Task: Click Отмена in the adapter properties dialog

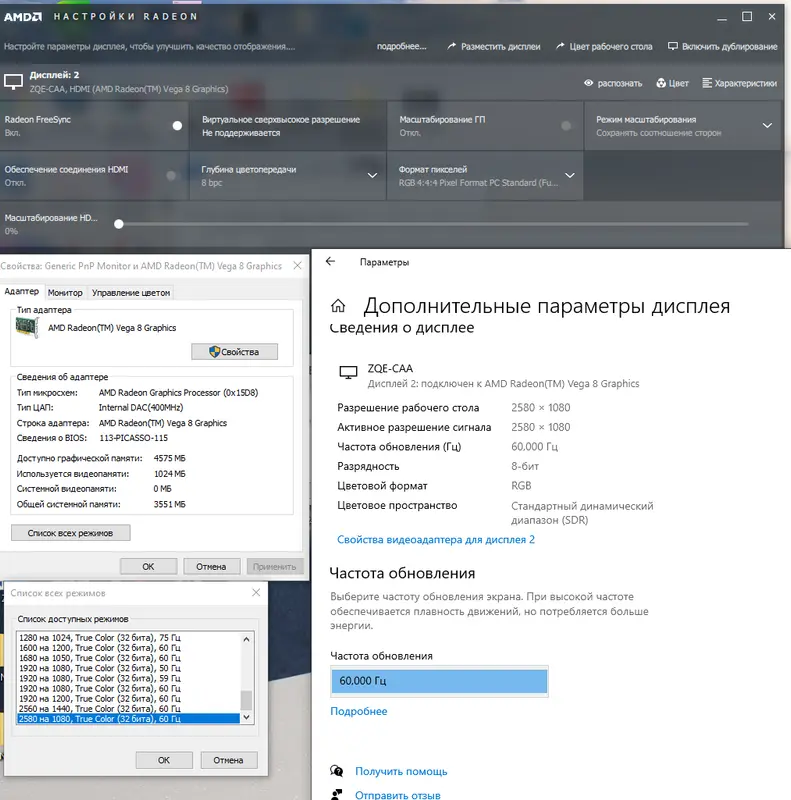Action: [211, 566]
